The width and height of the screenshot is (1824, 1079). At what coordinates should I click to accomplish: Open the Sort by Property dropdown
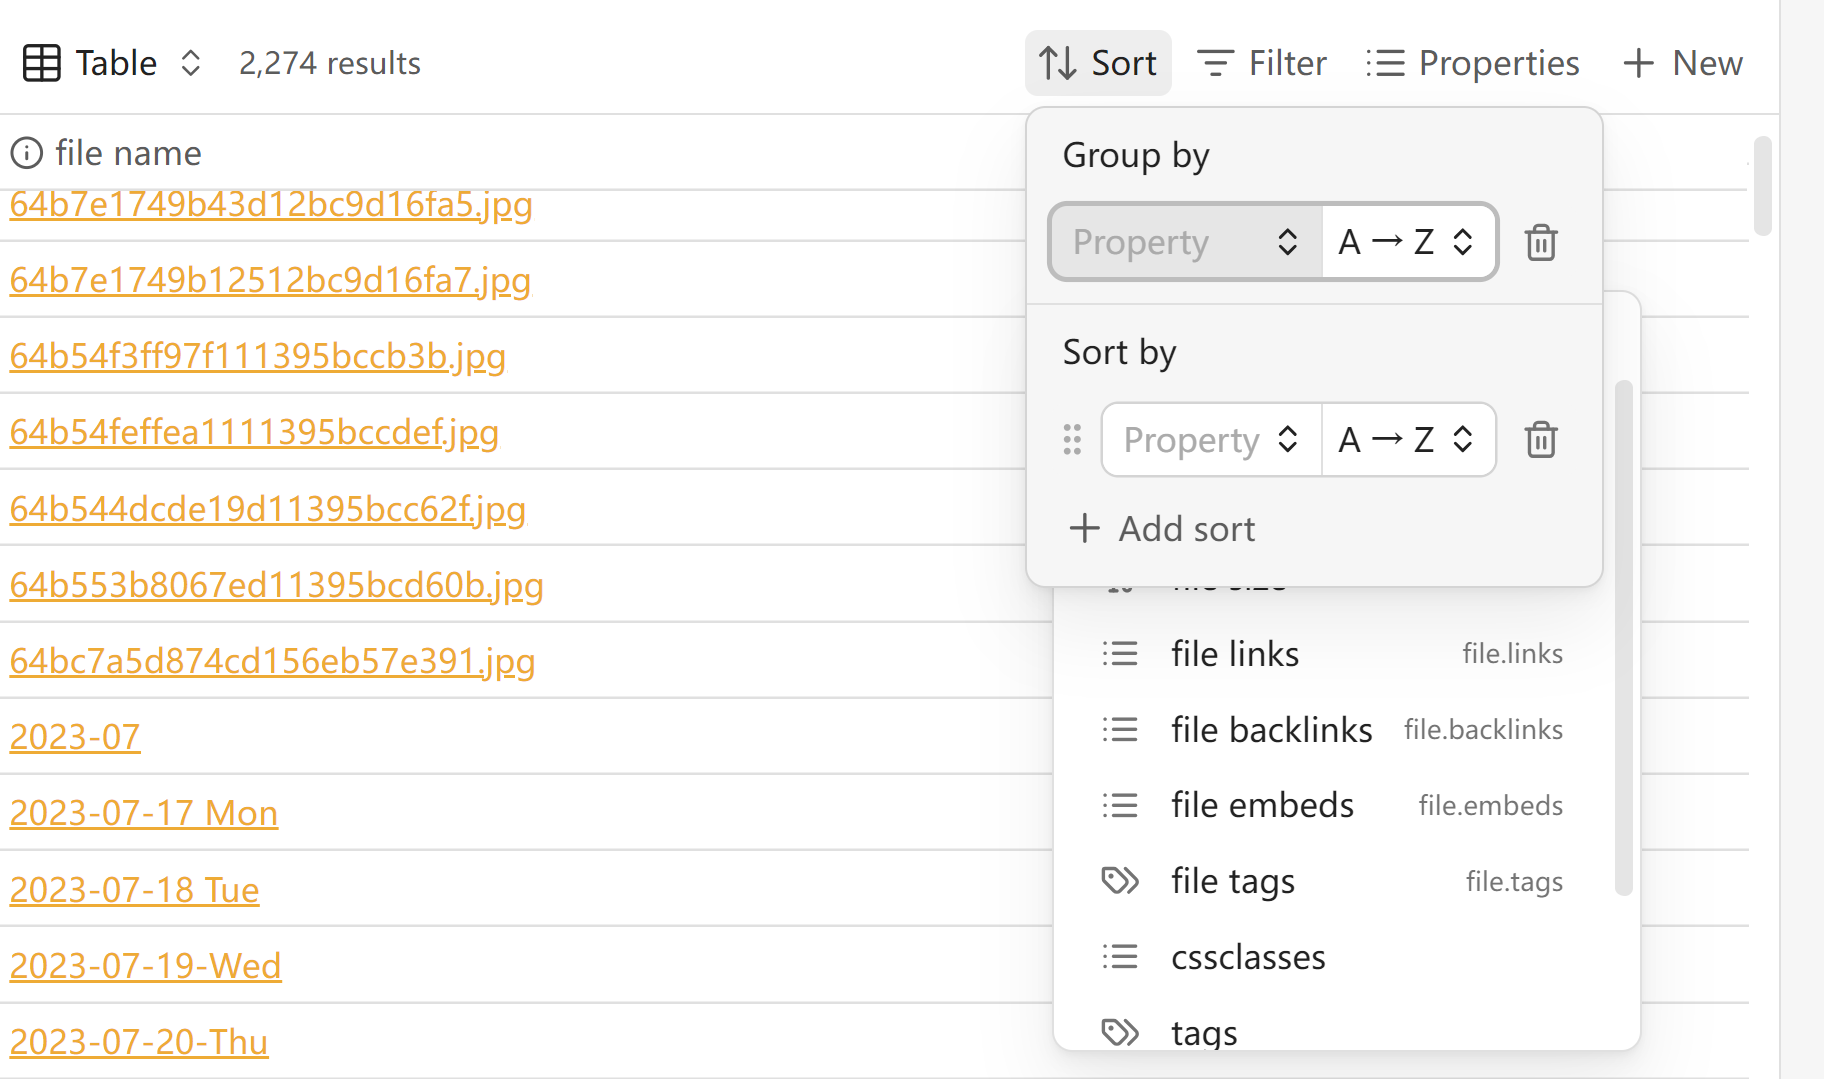(x=1211, y=440)
